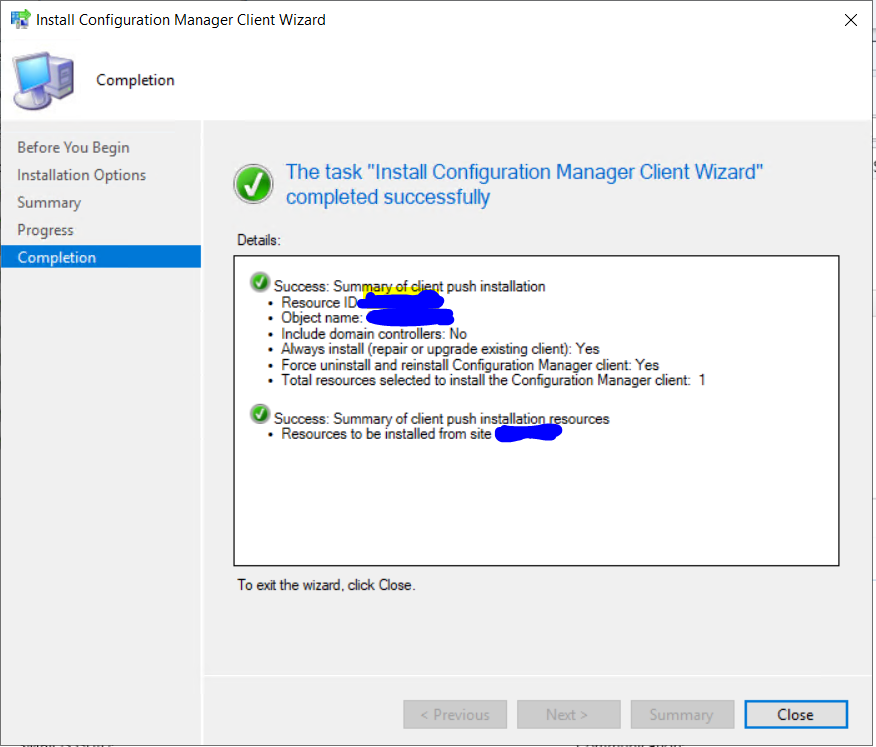876x747 pixels.
Task: Click the 'Details:' label
Action: [259, 240]
